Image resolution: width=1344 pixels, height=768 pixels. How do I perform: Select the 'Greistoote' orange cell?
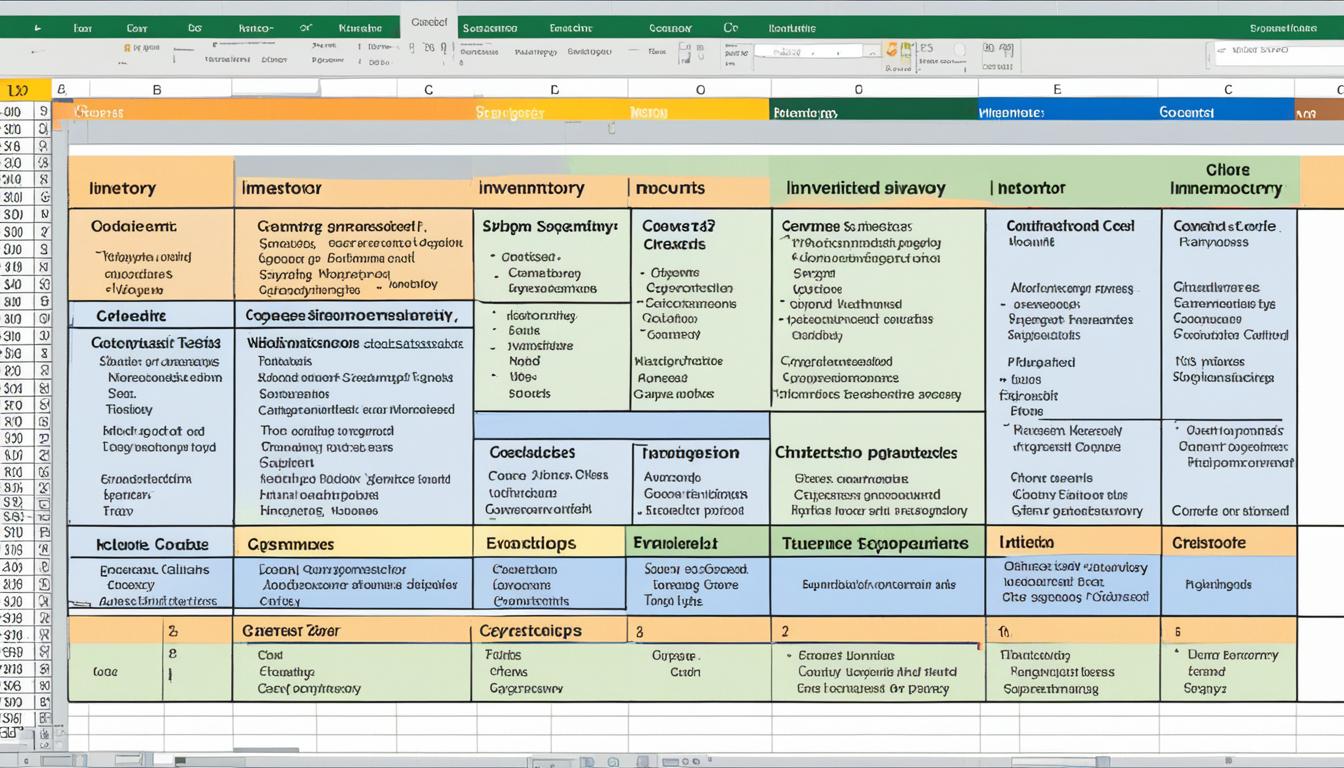tap(1229, 543)
